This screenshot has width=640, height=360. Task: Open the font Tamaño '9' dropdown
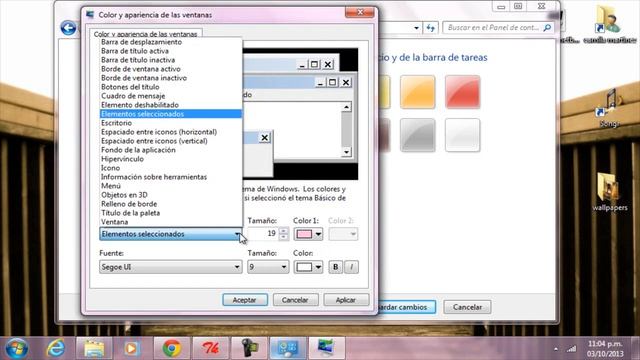[268, 267]
